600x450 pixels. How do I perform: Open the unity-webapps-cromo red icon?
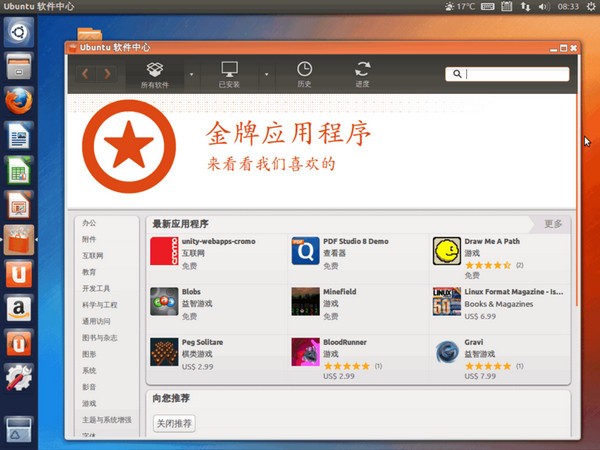[x=164, y=251]
